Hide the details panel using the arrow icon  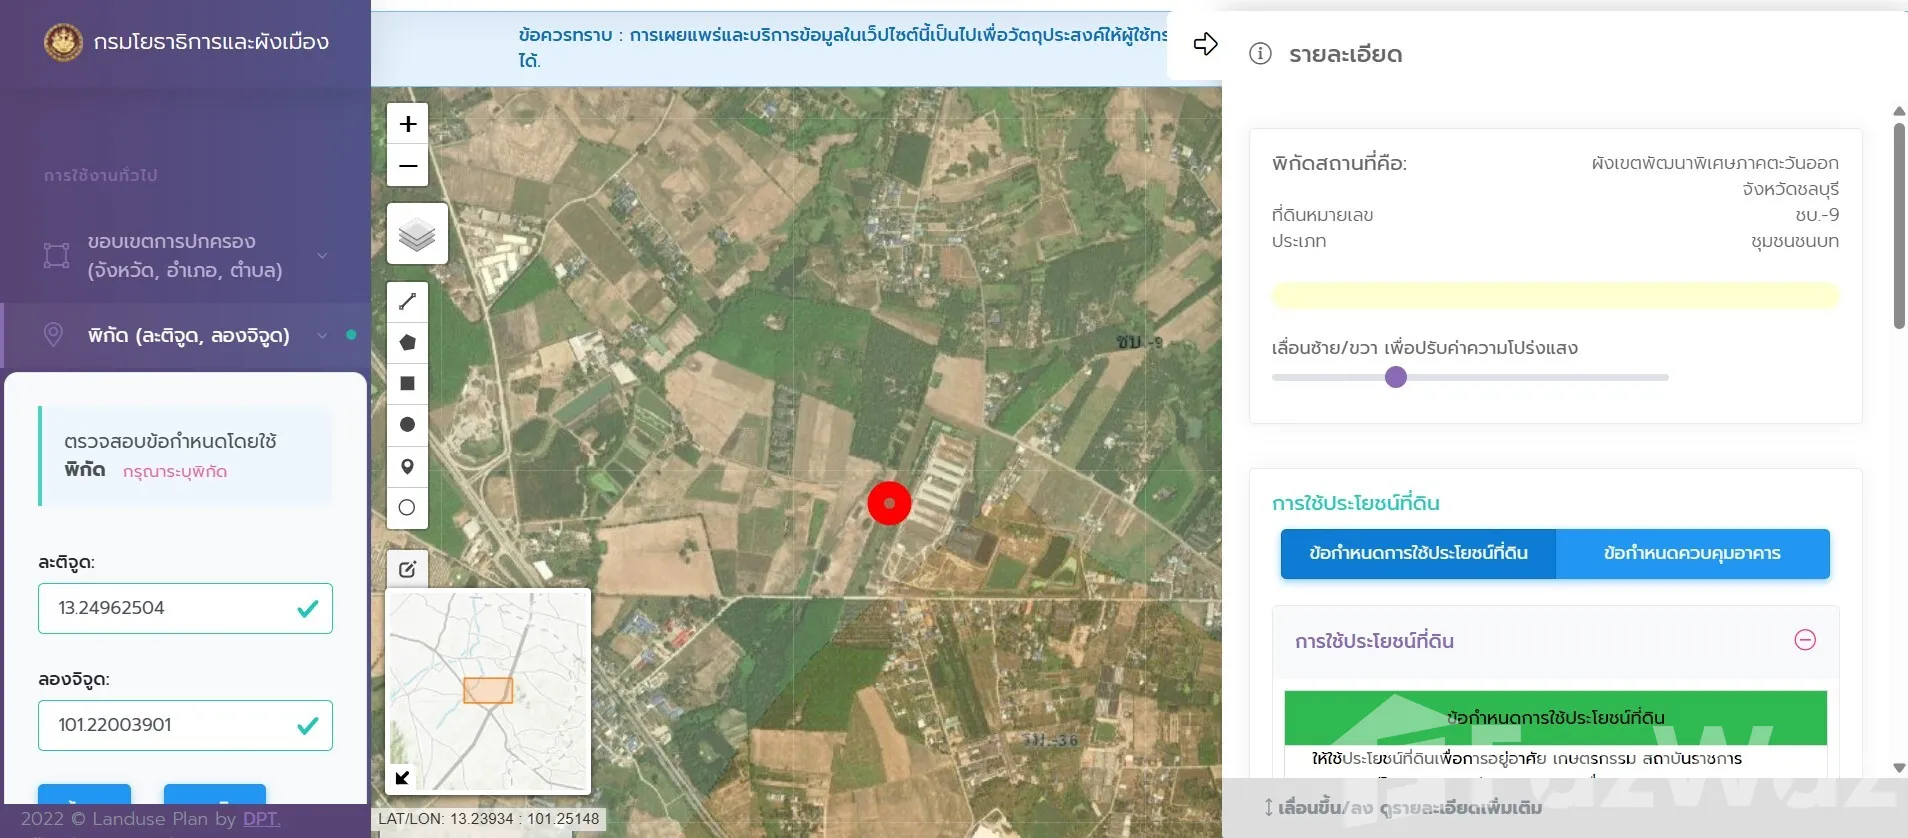[1205, 44]
